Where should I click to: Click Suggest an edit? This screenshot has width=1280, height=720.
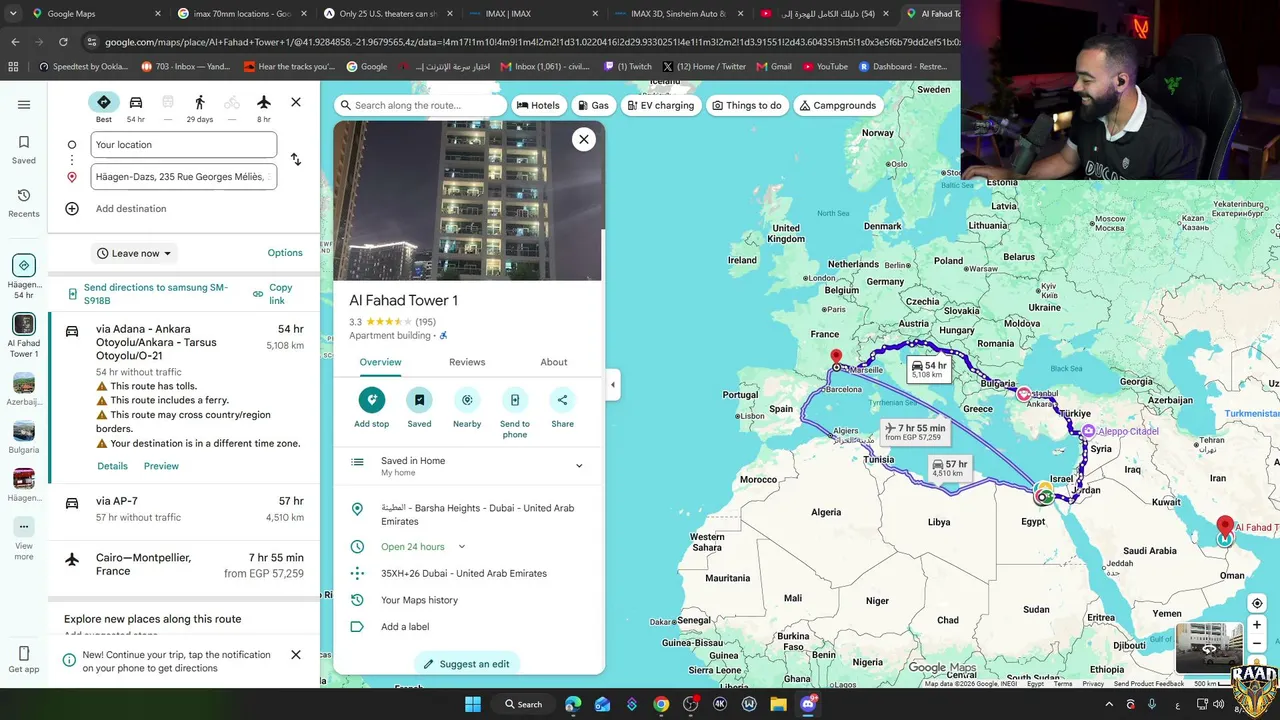tap(467, 664)
